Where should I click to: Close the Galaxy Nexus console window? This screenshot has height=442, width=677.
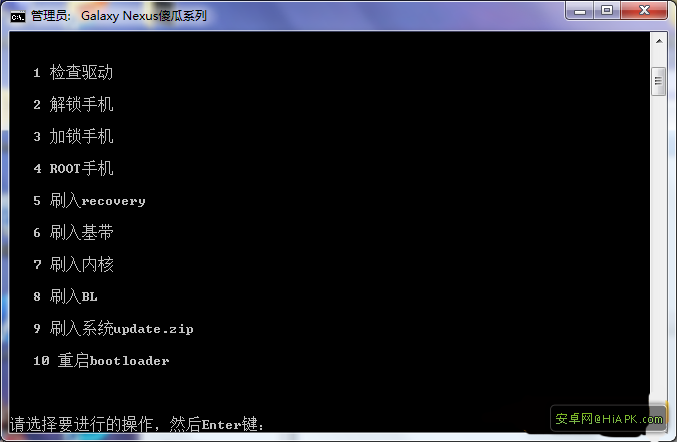coord(644,10)
